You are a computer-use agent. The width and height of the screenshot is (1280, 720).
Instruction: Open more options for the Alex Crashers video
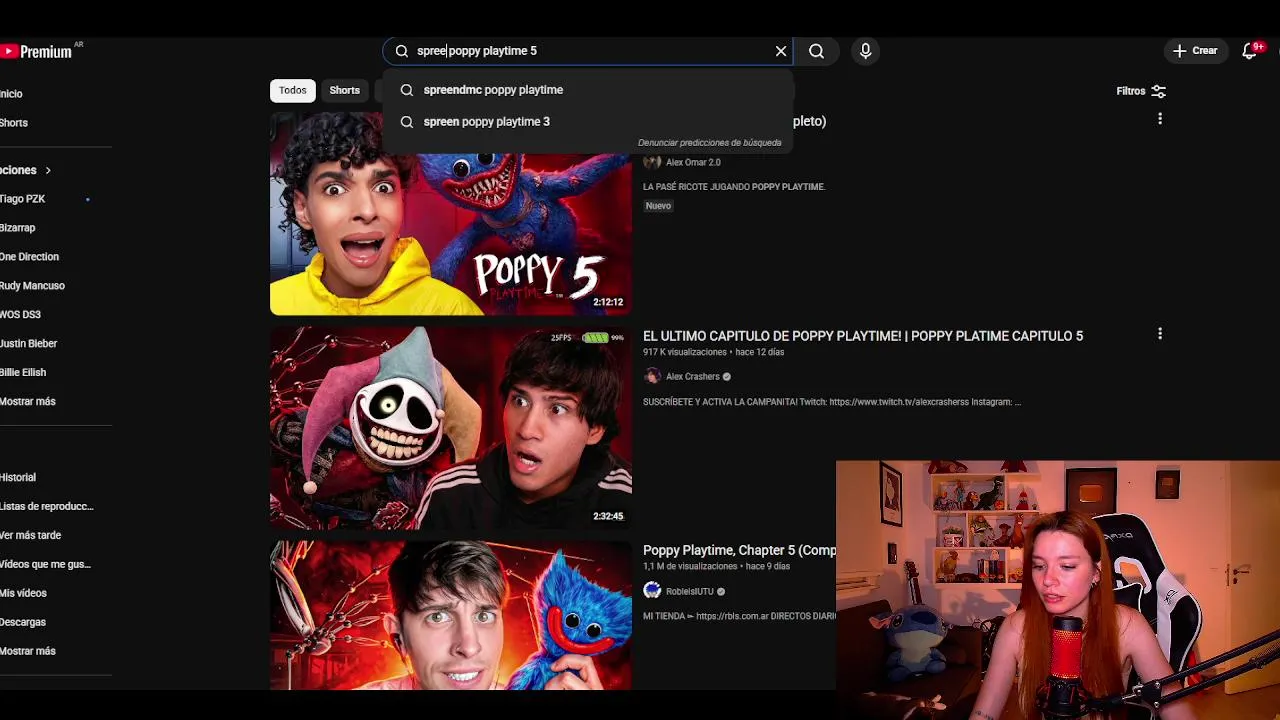click(1160, 334)
